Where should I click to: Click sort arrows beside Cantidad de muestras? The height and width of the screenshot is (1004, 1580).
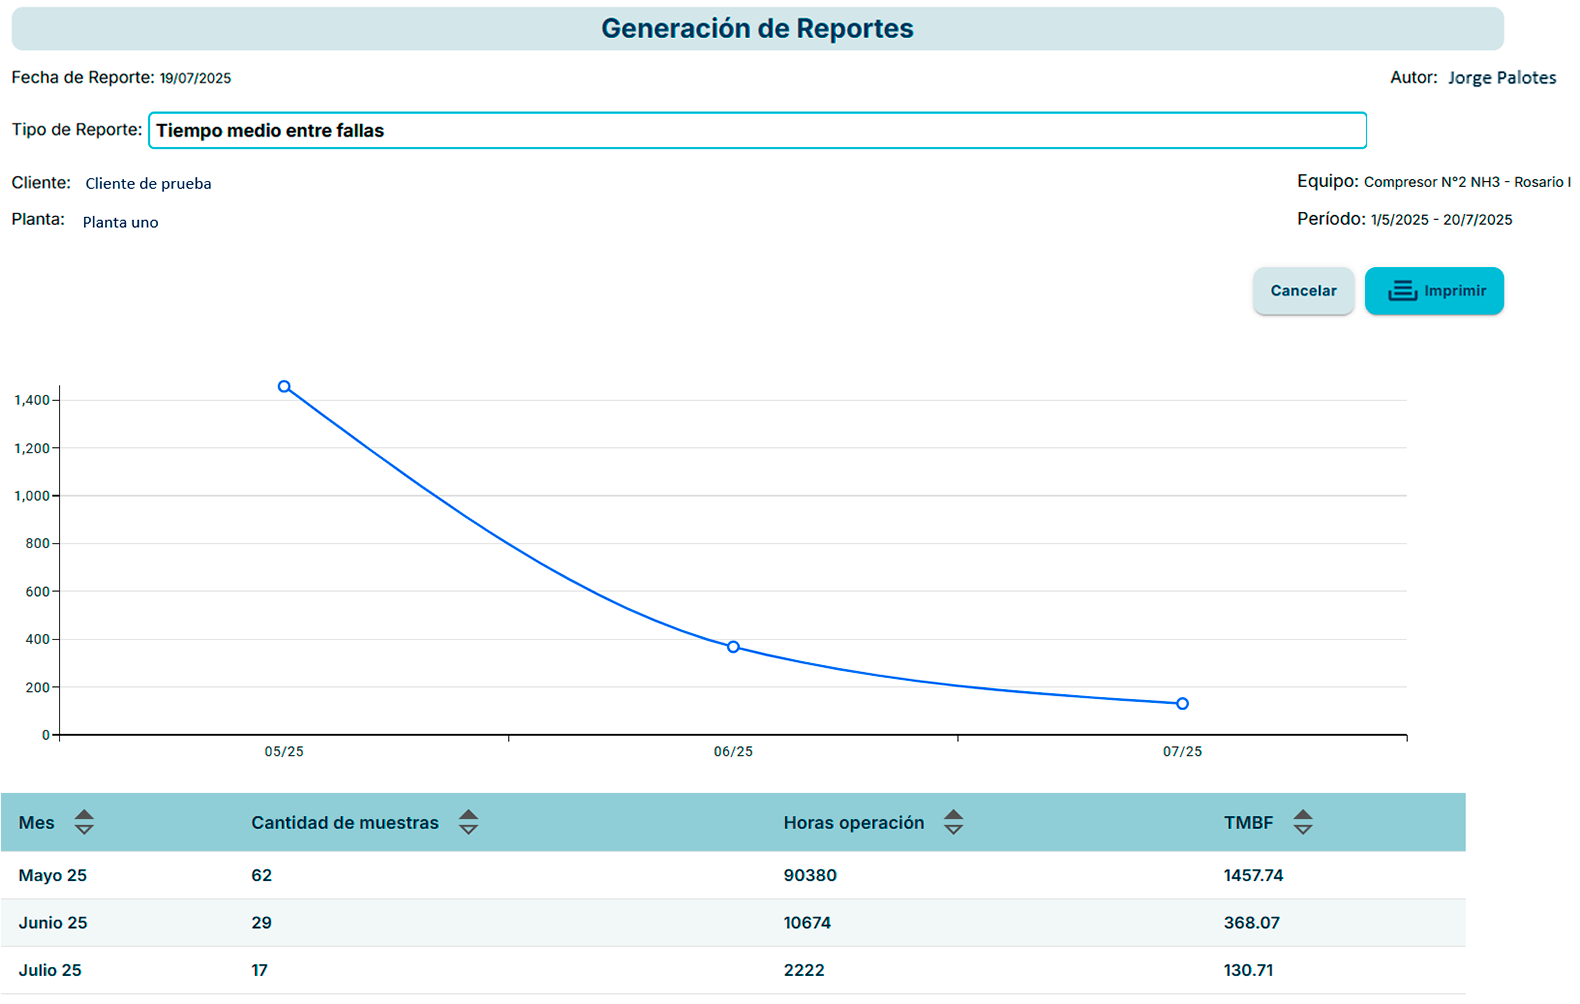pos(468,822)
